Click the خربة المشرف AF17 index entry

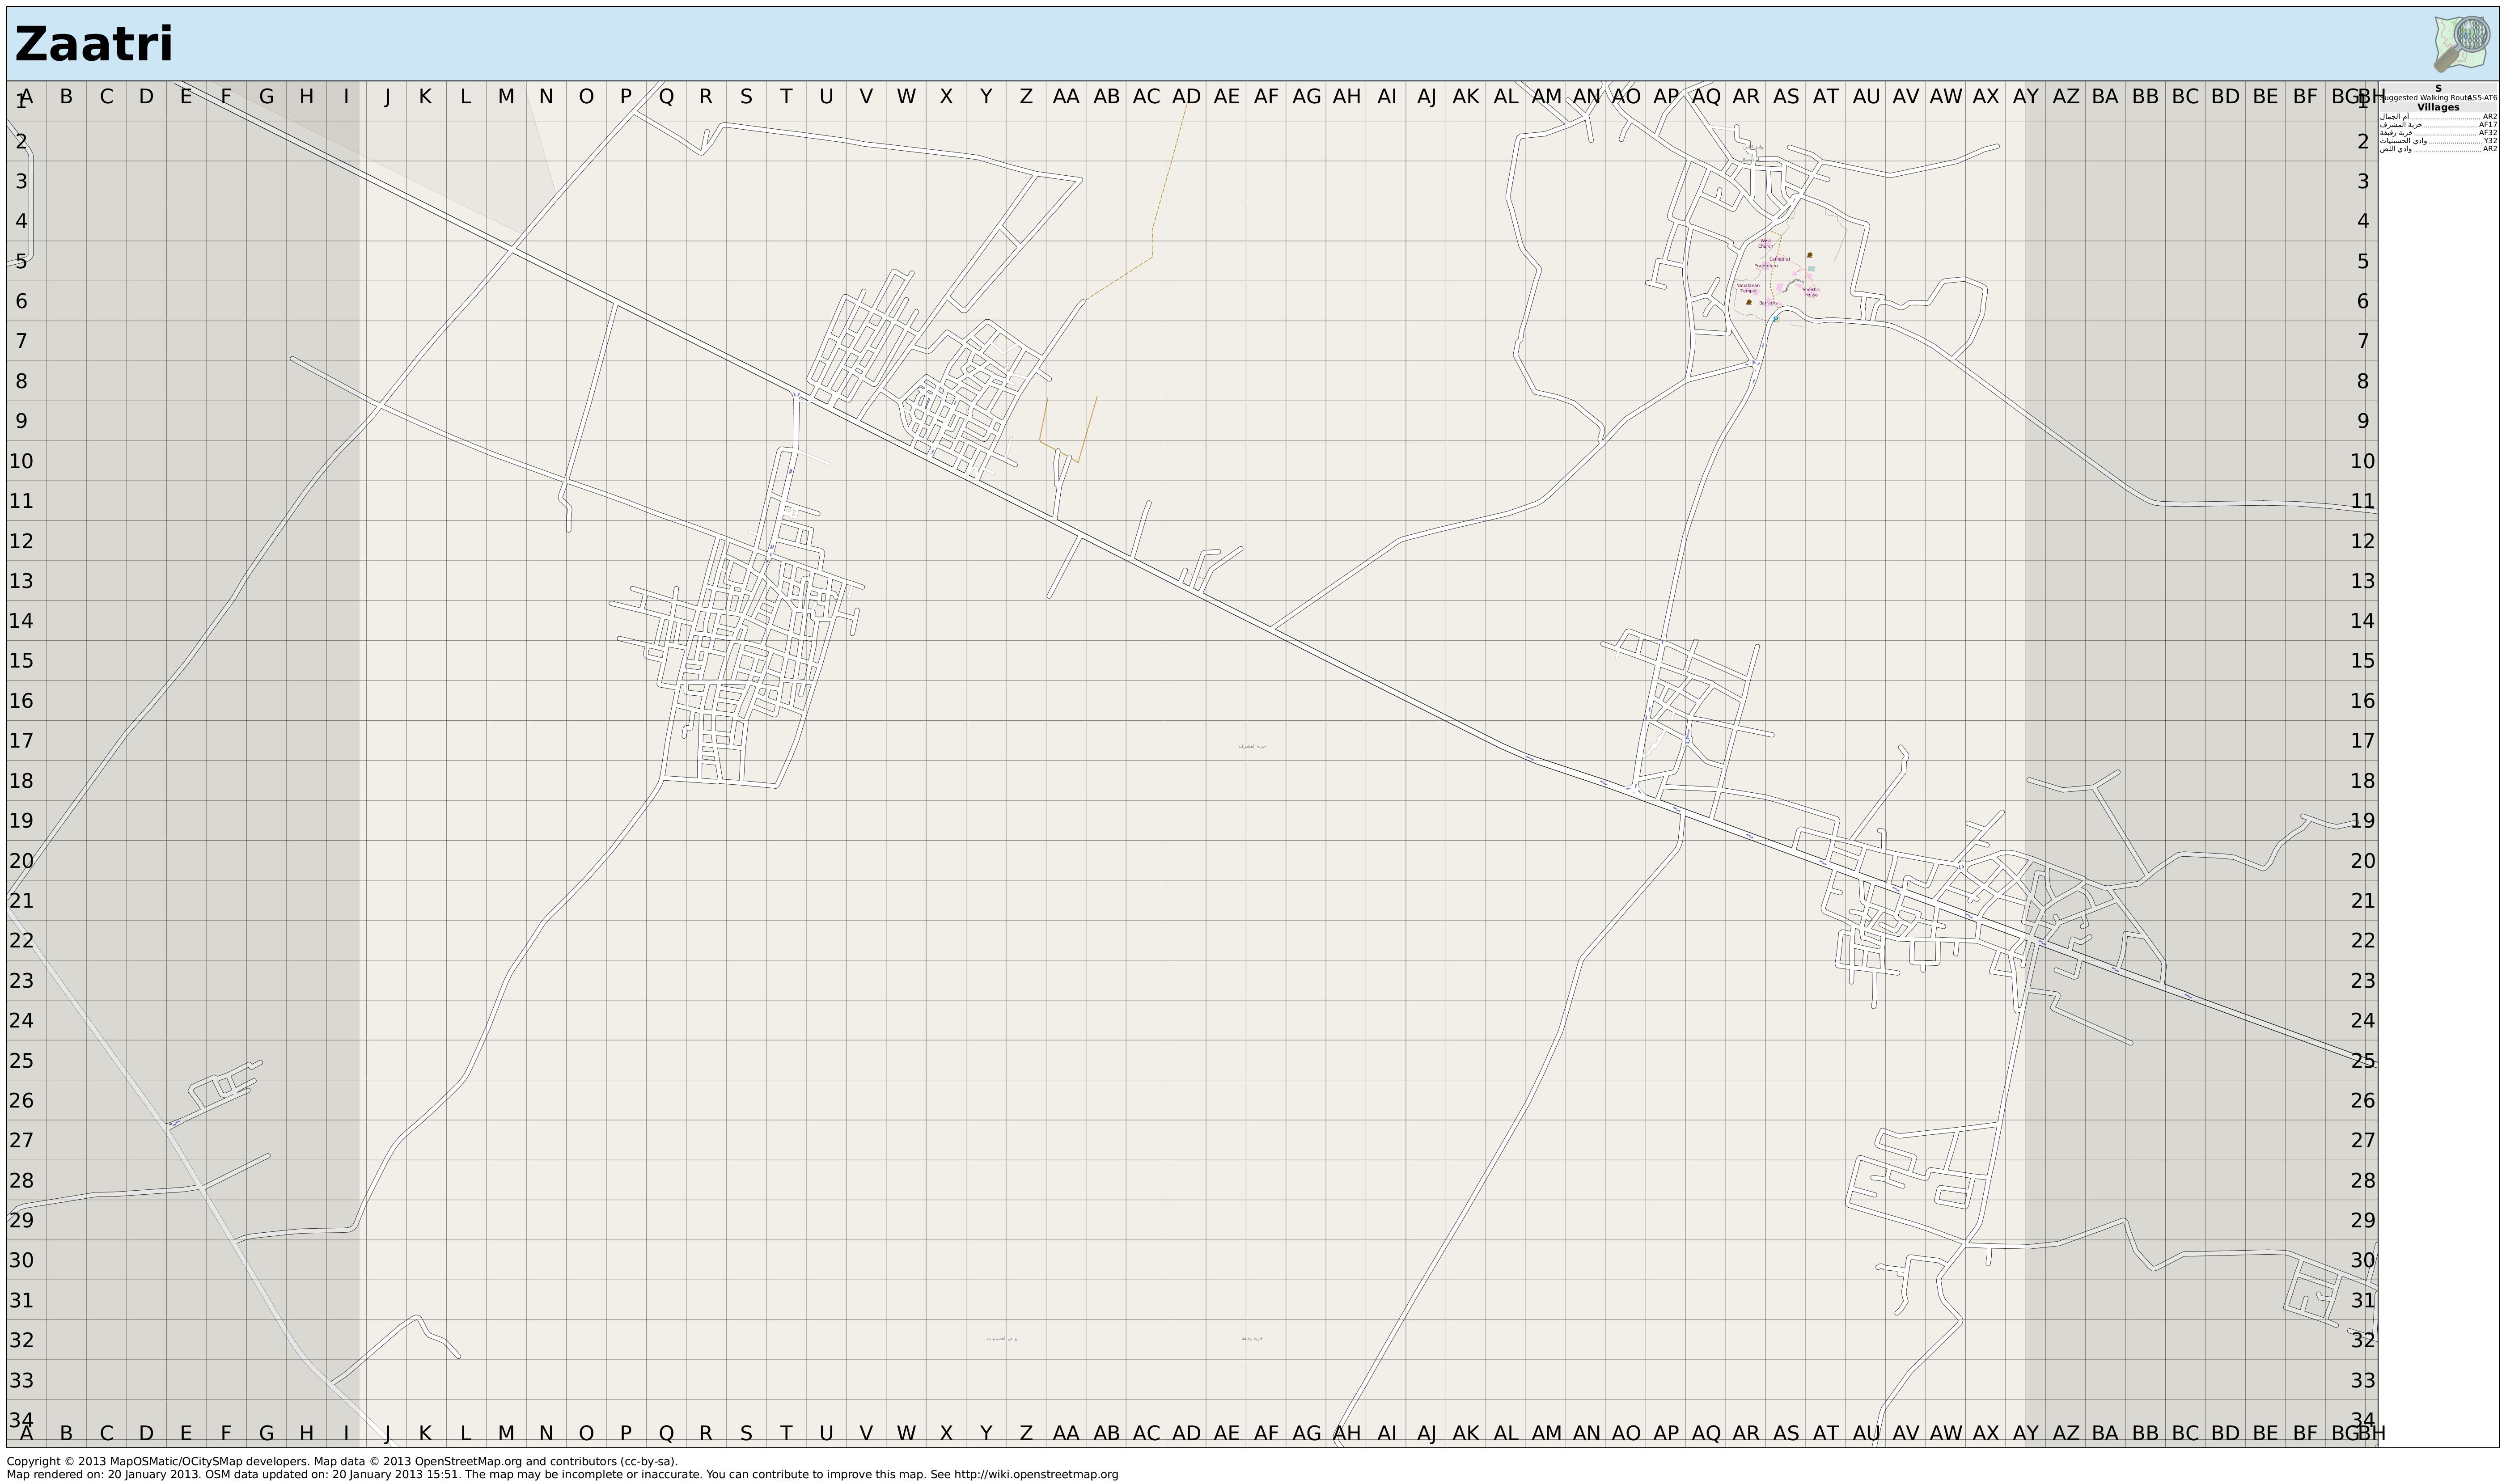(x=2438, y=125)
